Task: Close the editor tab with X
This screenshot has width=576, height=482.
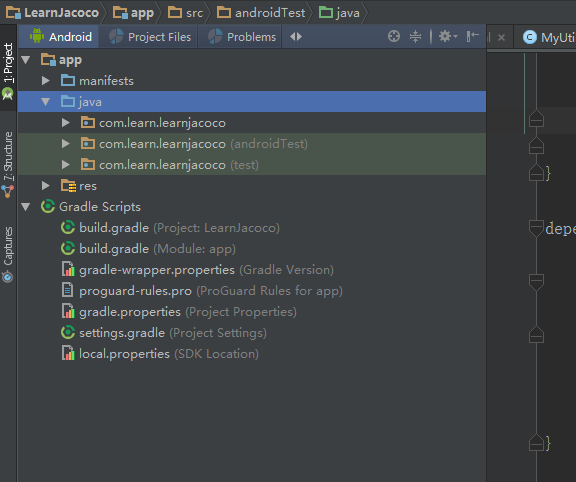Action: (501, 37)
